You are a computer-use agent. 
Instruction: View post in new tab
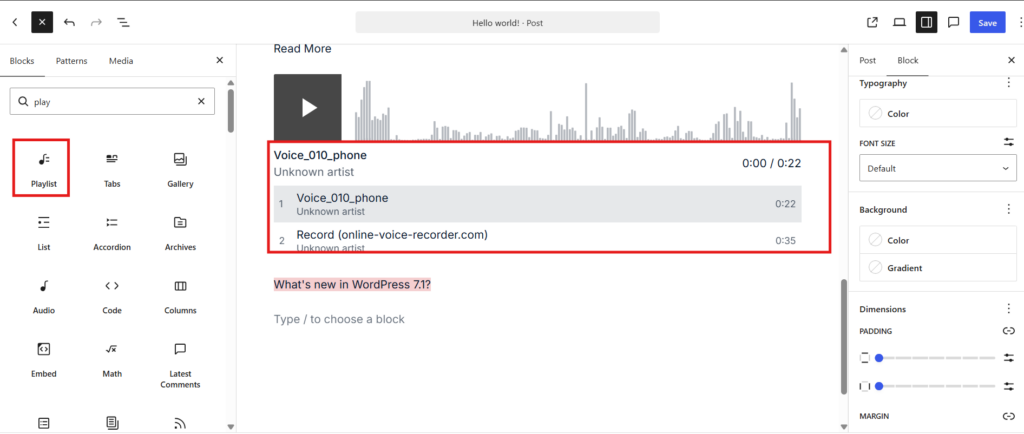pos(872,22)
